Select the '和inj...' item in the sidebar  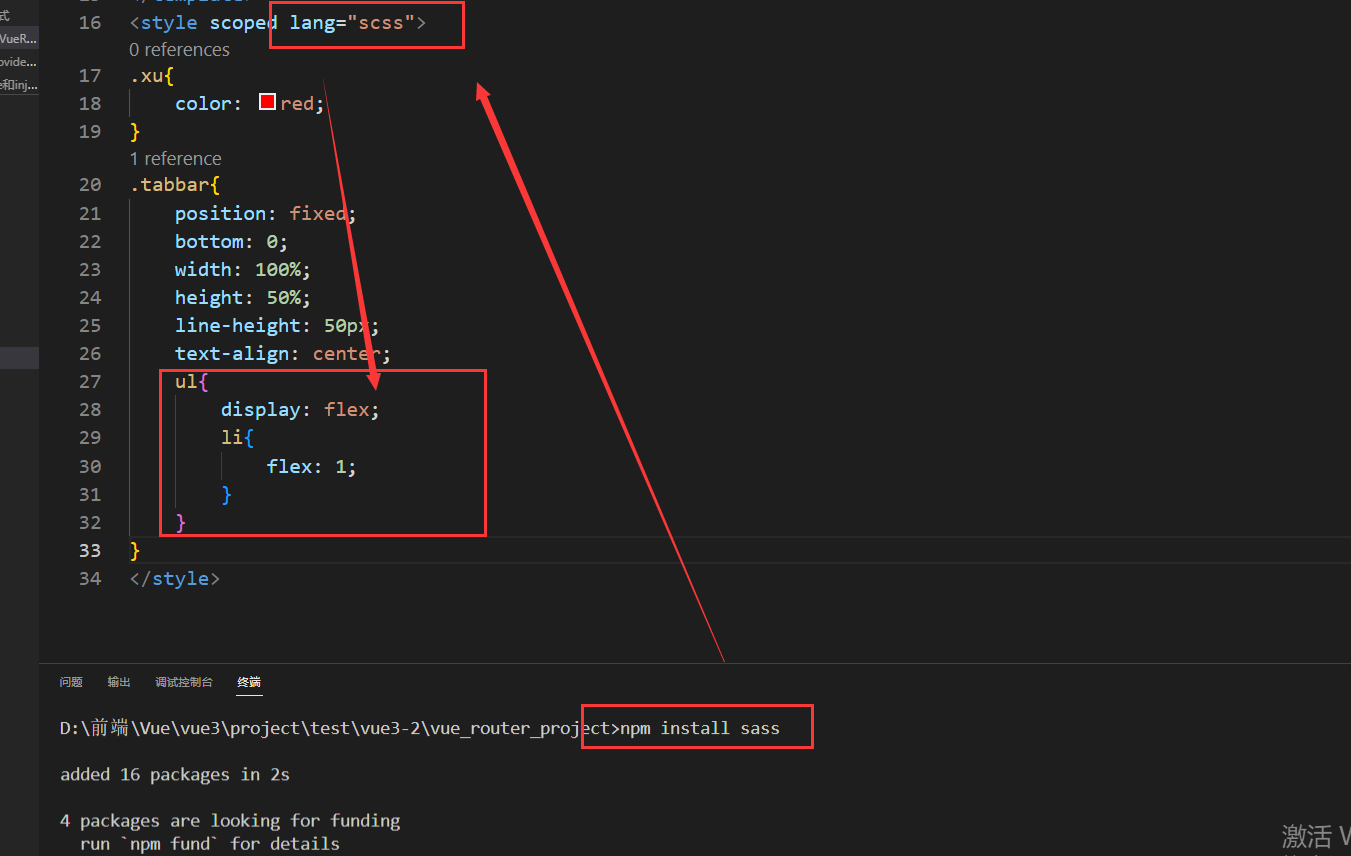[x=18, y=85]
